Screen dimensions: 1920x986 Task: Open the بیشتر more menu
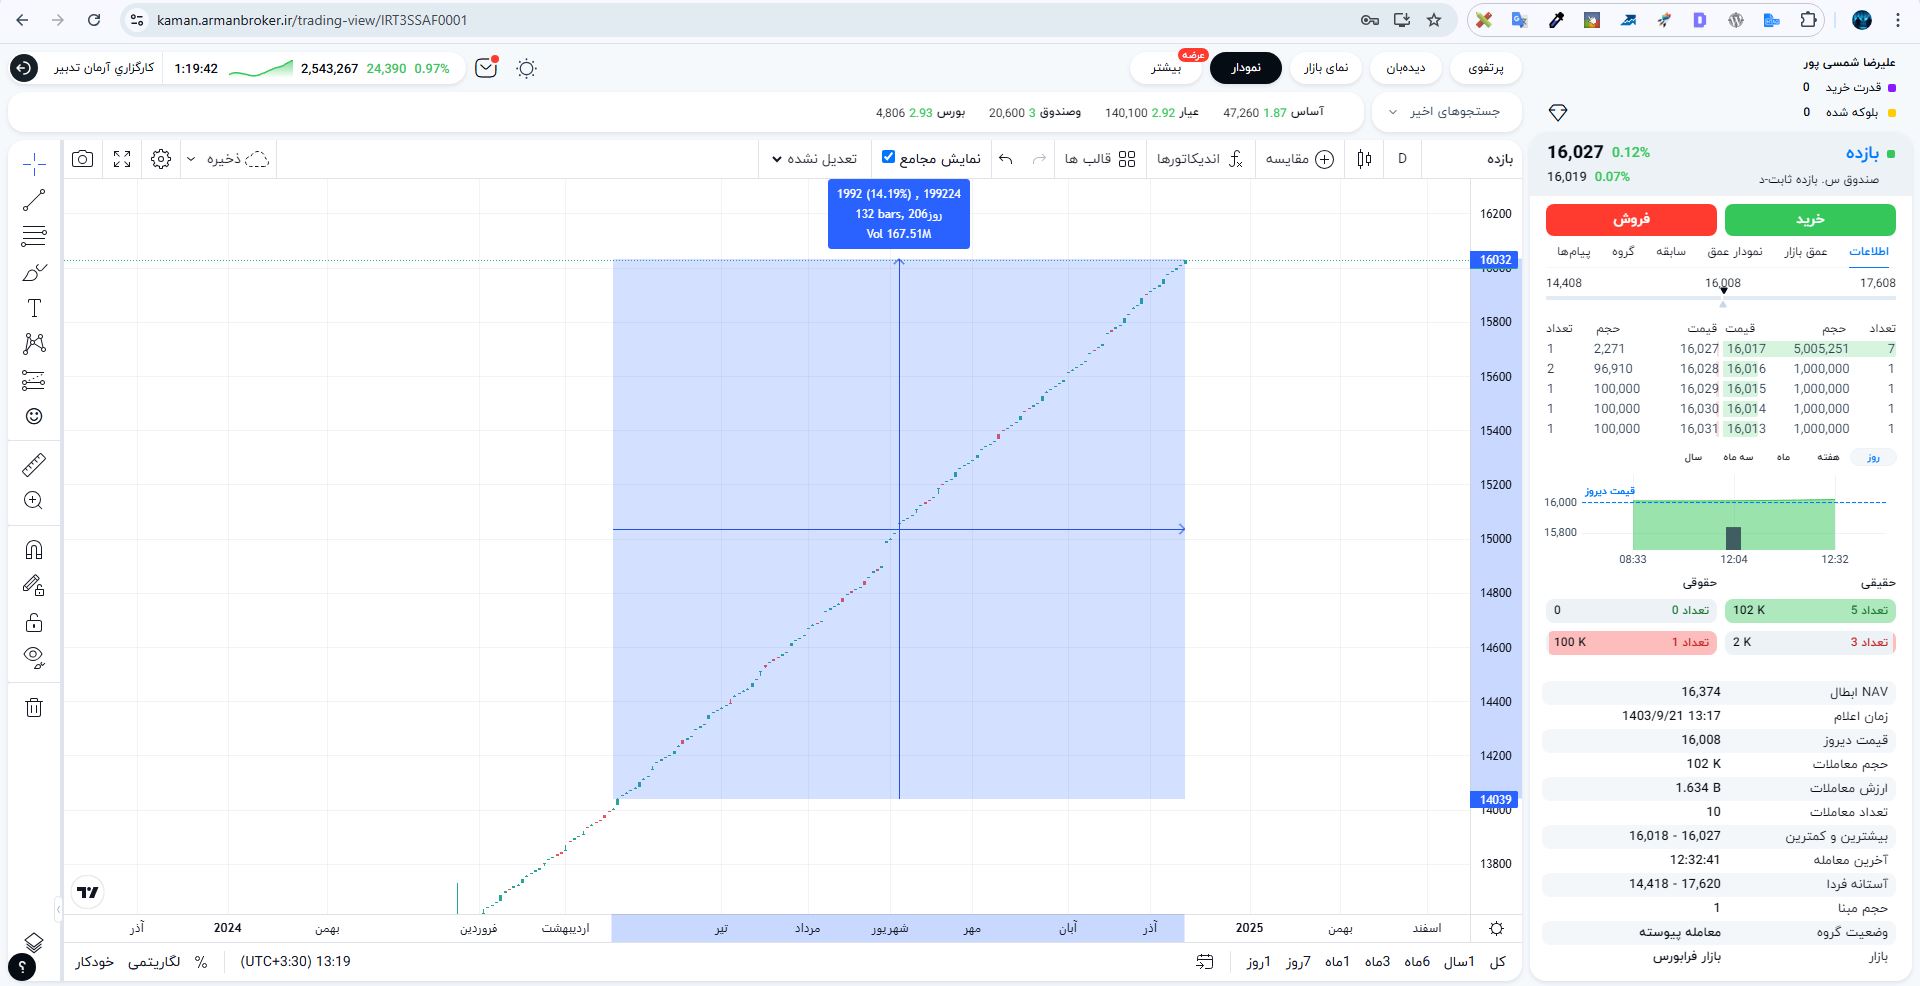point(1166,68)
